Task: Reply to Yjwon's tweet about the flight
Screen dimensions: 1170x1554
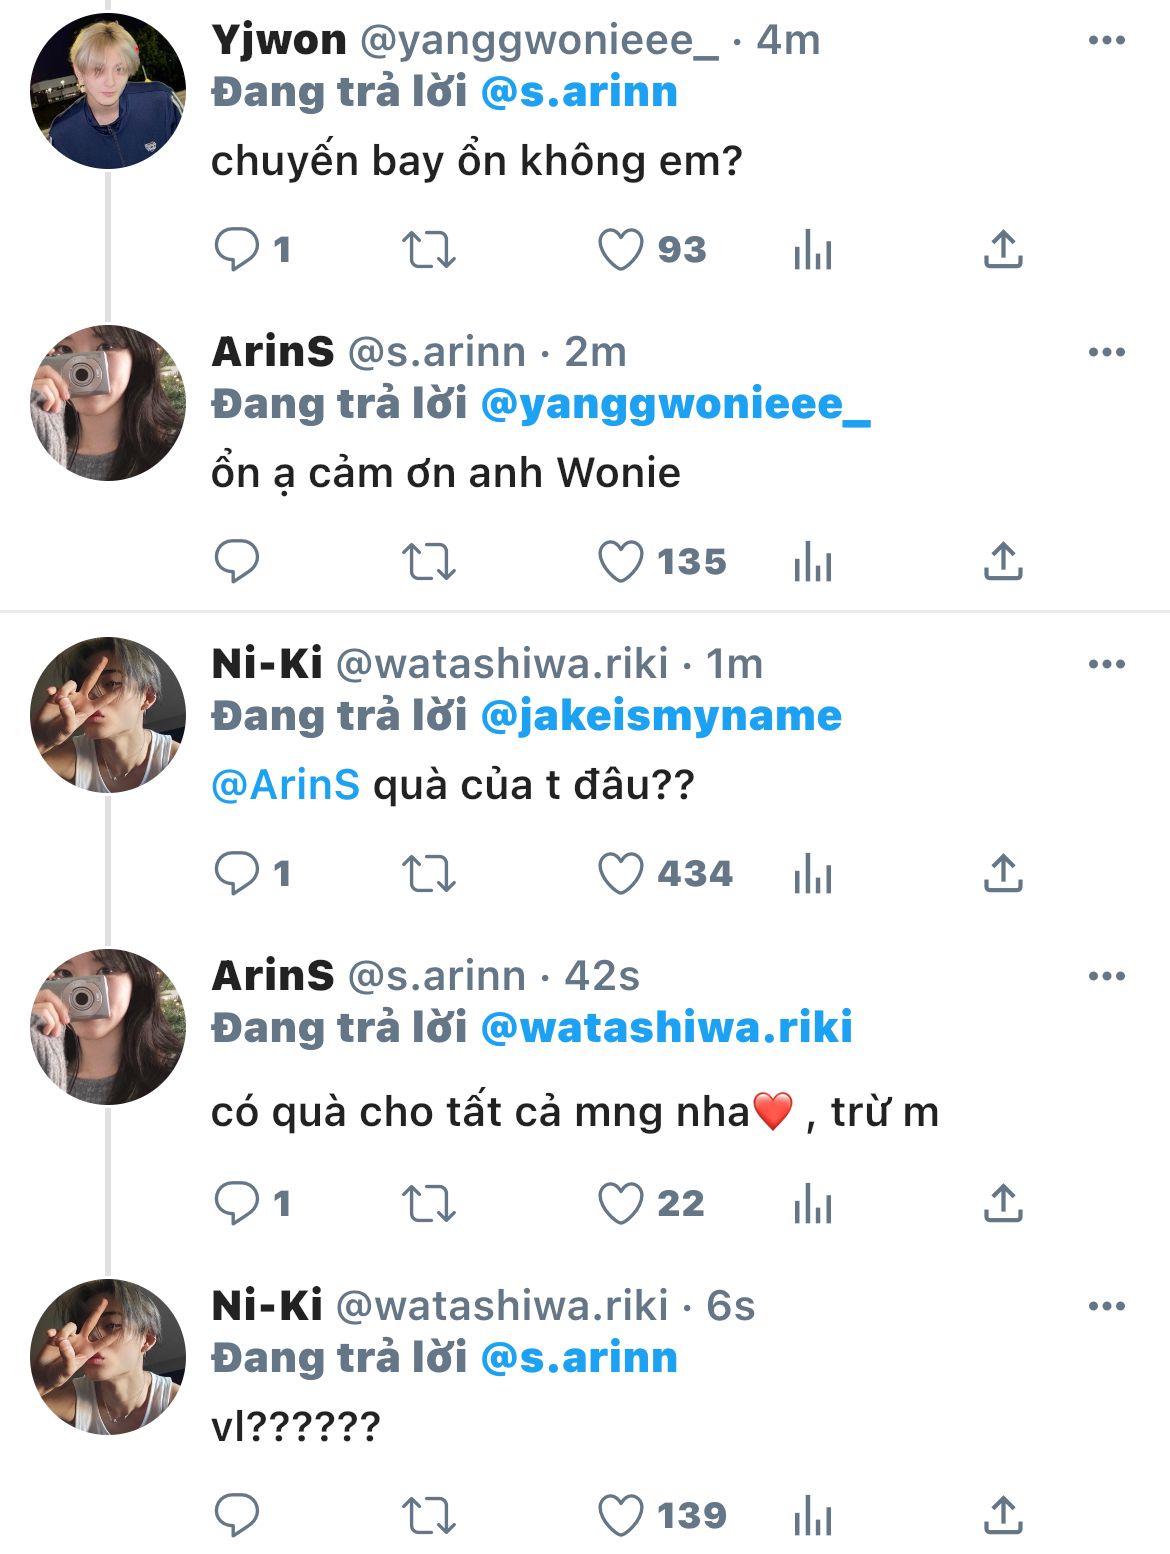Action: (x=237, y=250)
